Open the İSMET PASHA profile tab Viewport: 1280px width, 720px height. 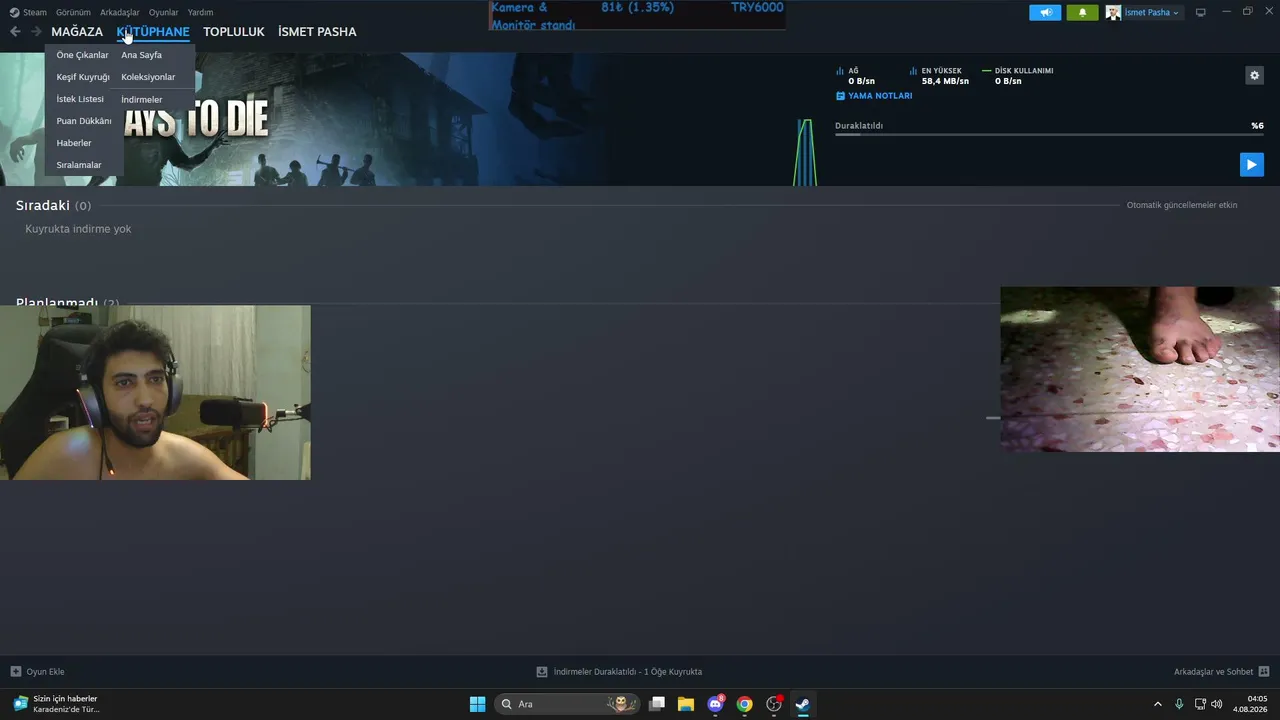(x=317, y=32)
